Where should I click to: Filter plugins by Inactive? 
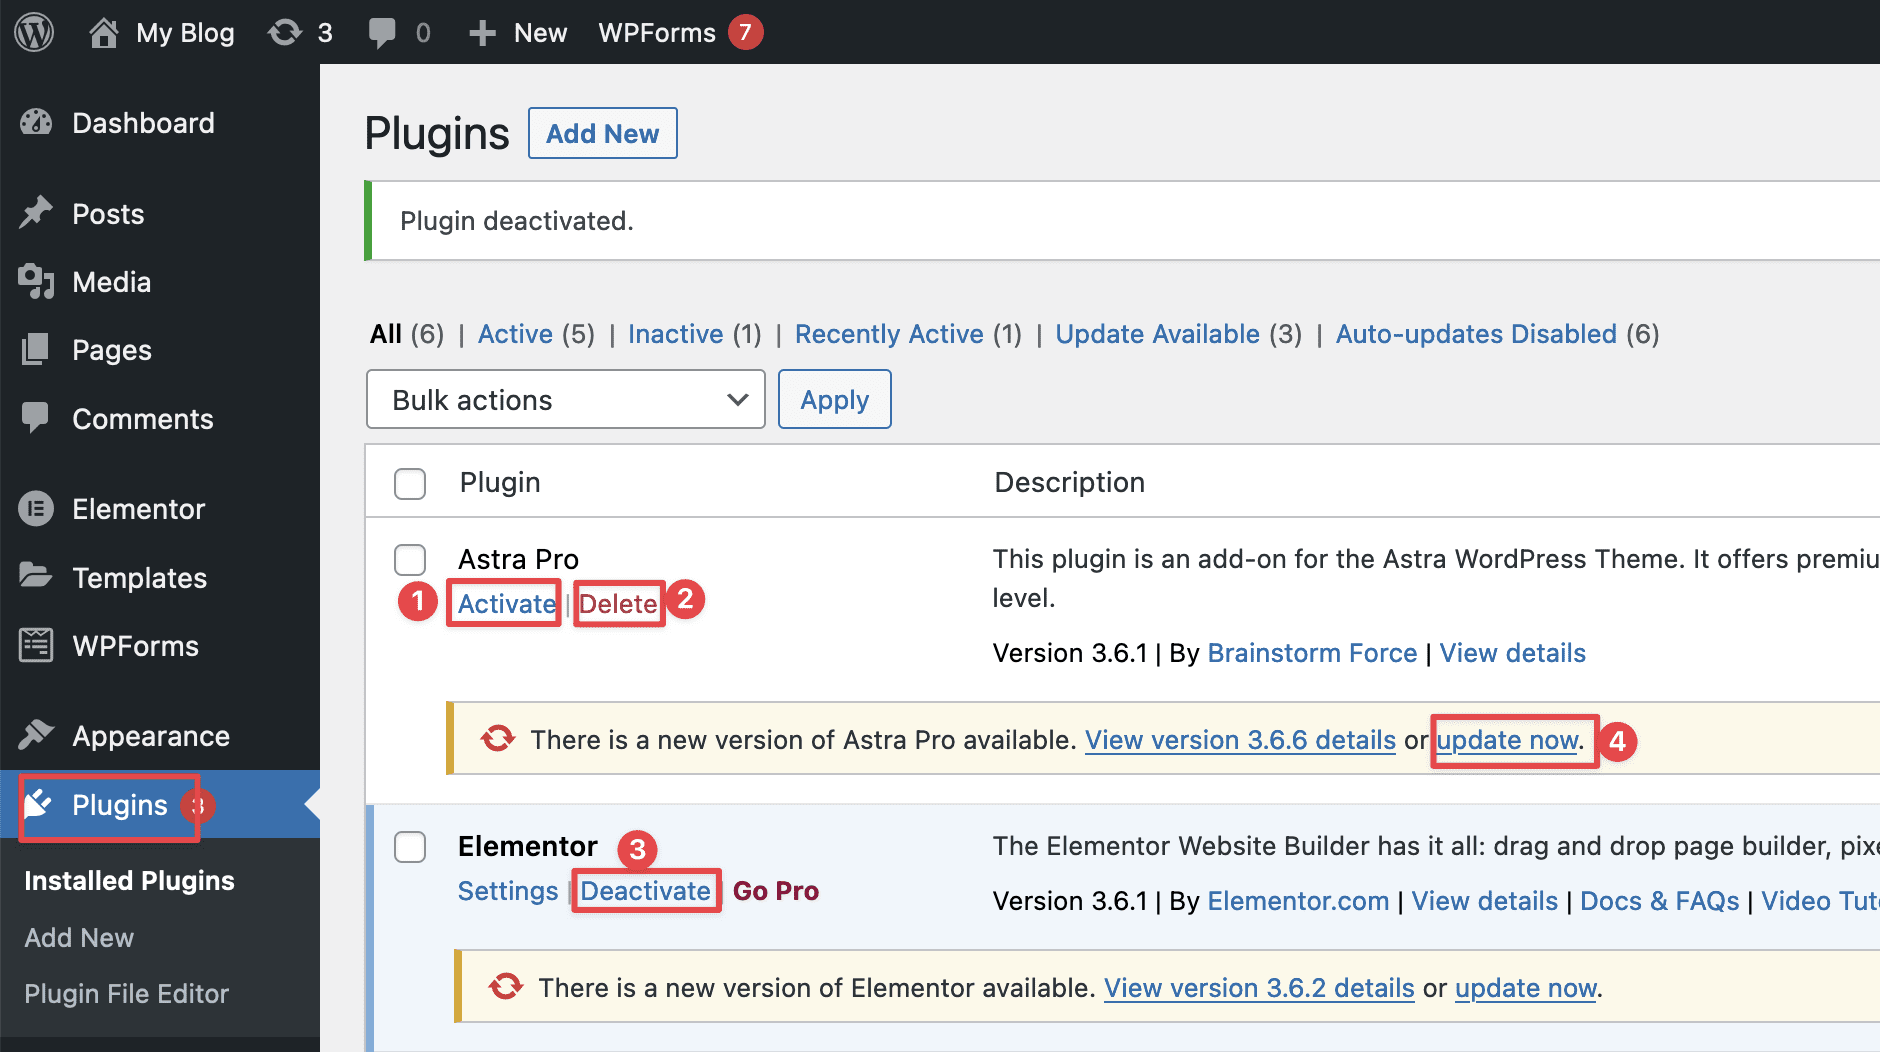click(x=675, y=334)
